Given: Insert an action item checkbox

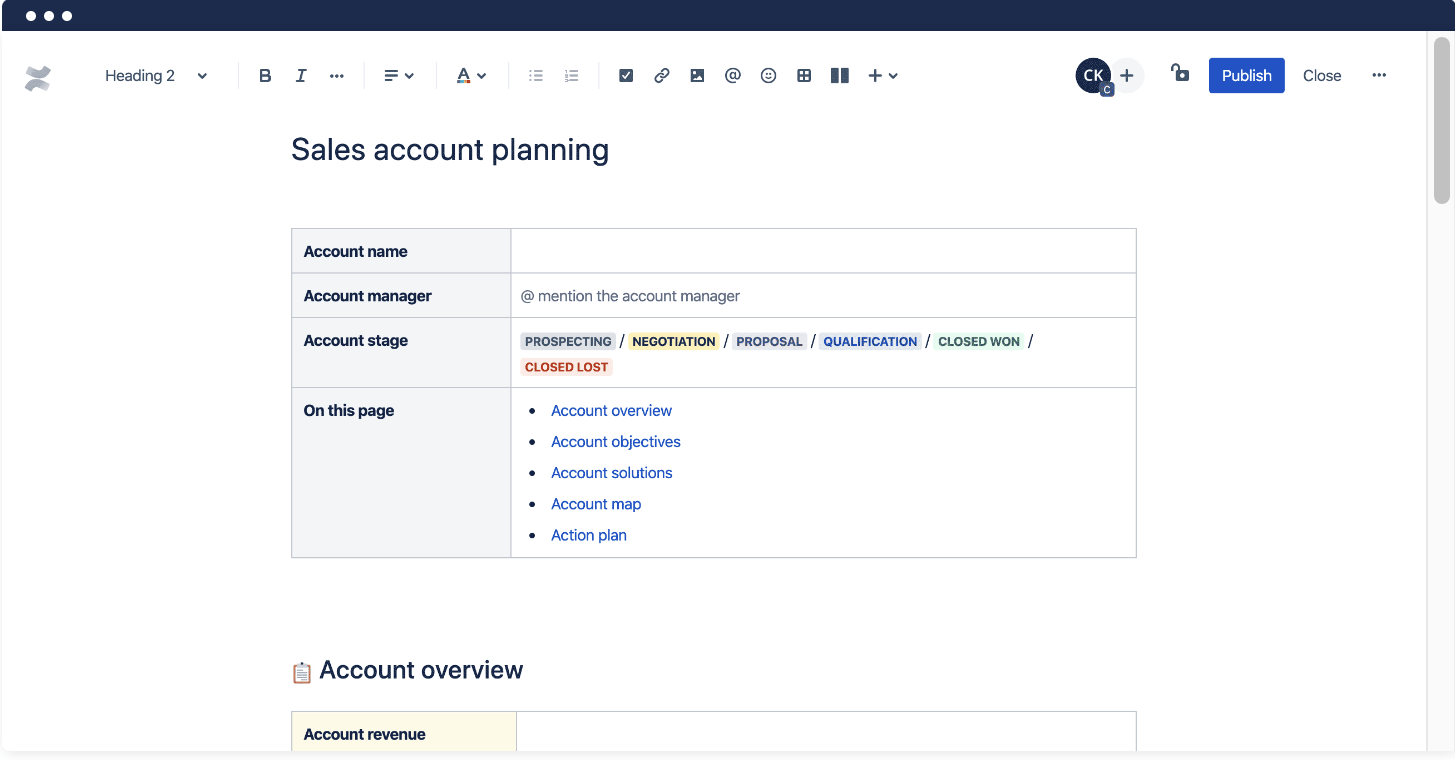Looking at the screenshot, I should coord(625,75).
